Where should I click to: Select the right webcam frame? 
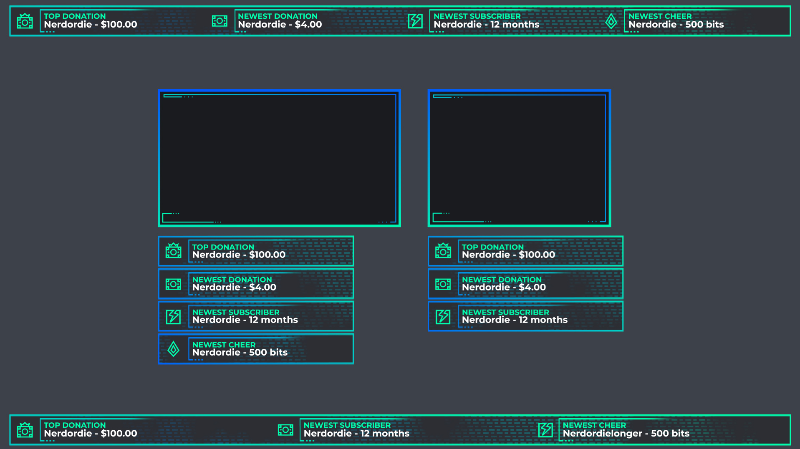coord(519,159)
